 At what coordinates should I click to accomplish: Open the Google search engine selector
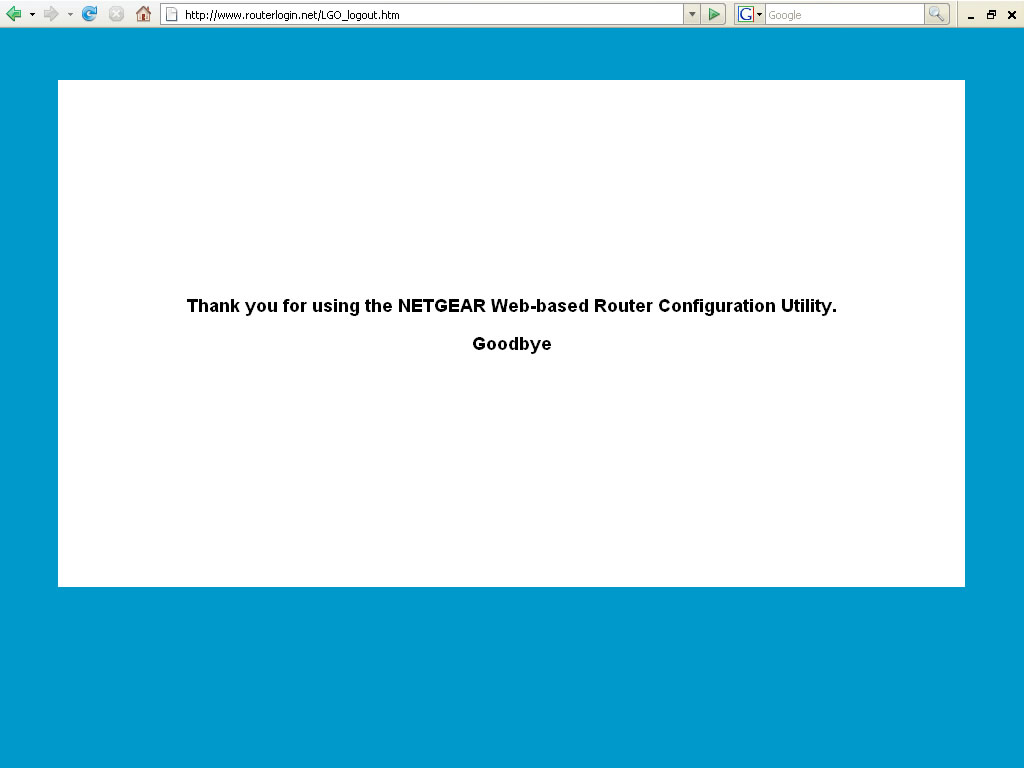coord(749,14)
